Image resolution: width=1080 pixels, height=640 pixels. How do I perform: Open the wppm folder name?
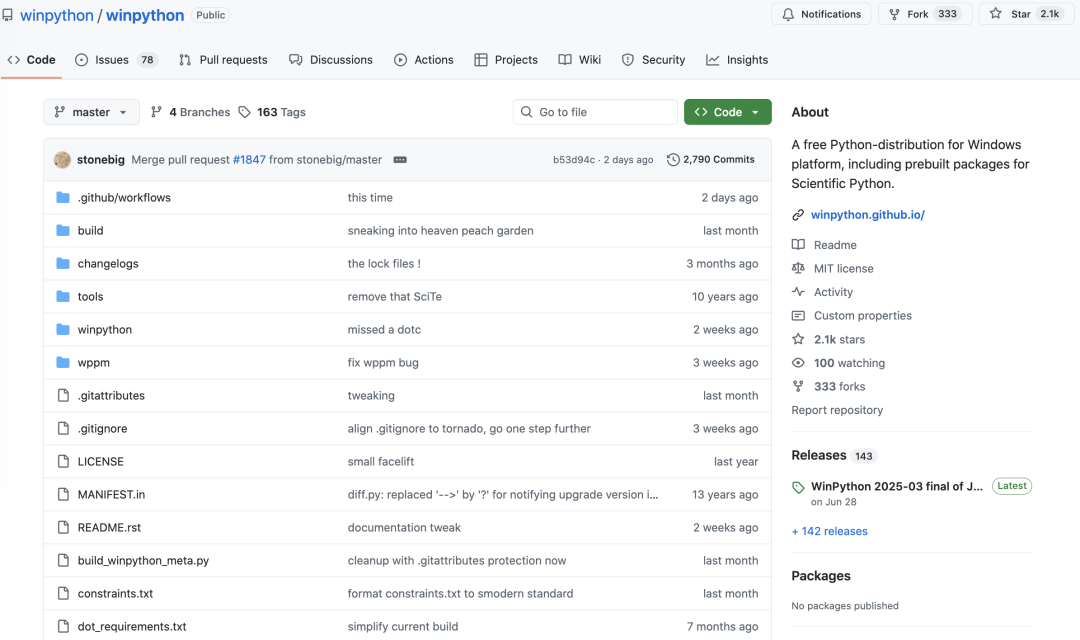tap(94, 362)
